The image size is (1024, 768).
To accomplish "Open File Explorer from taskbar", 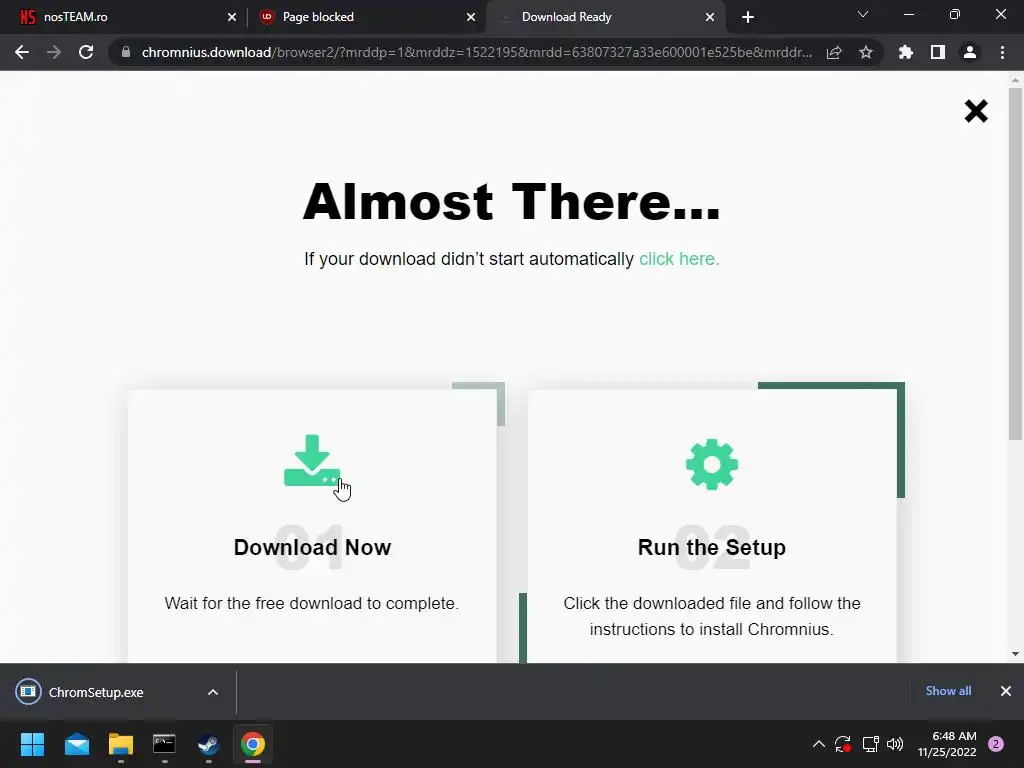I will (x=121, y=744).
